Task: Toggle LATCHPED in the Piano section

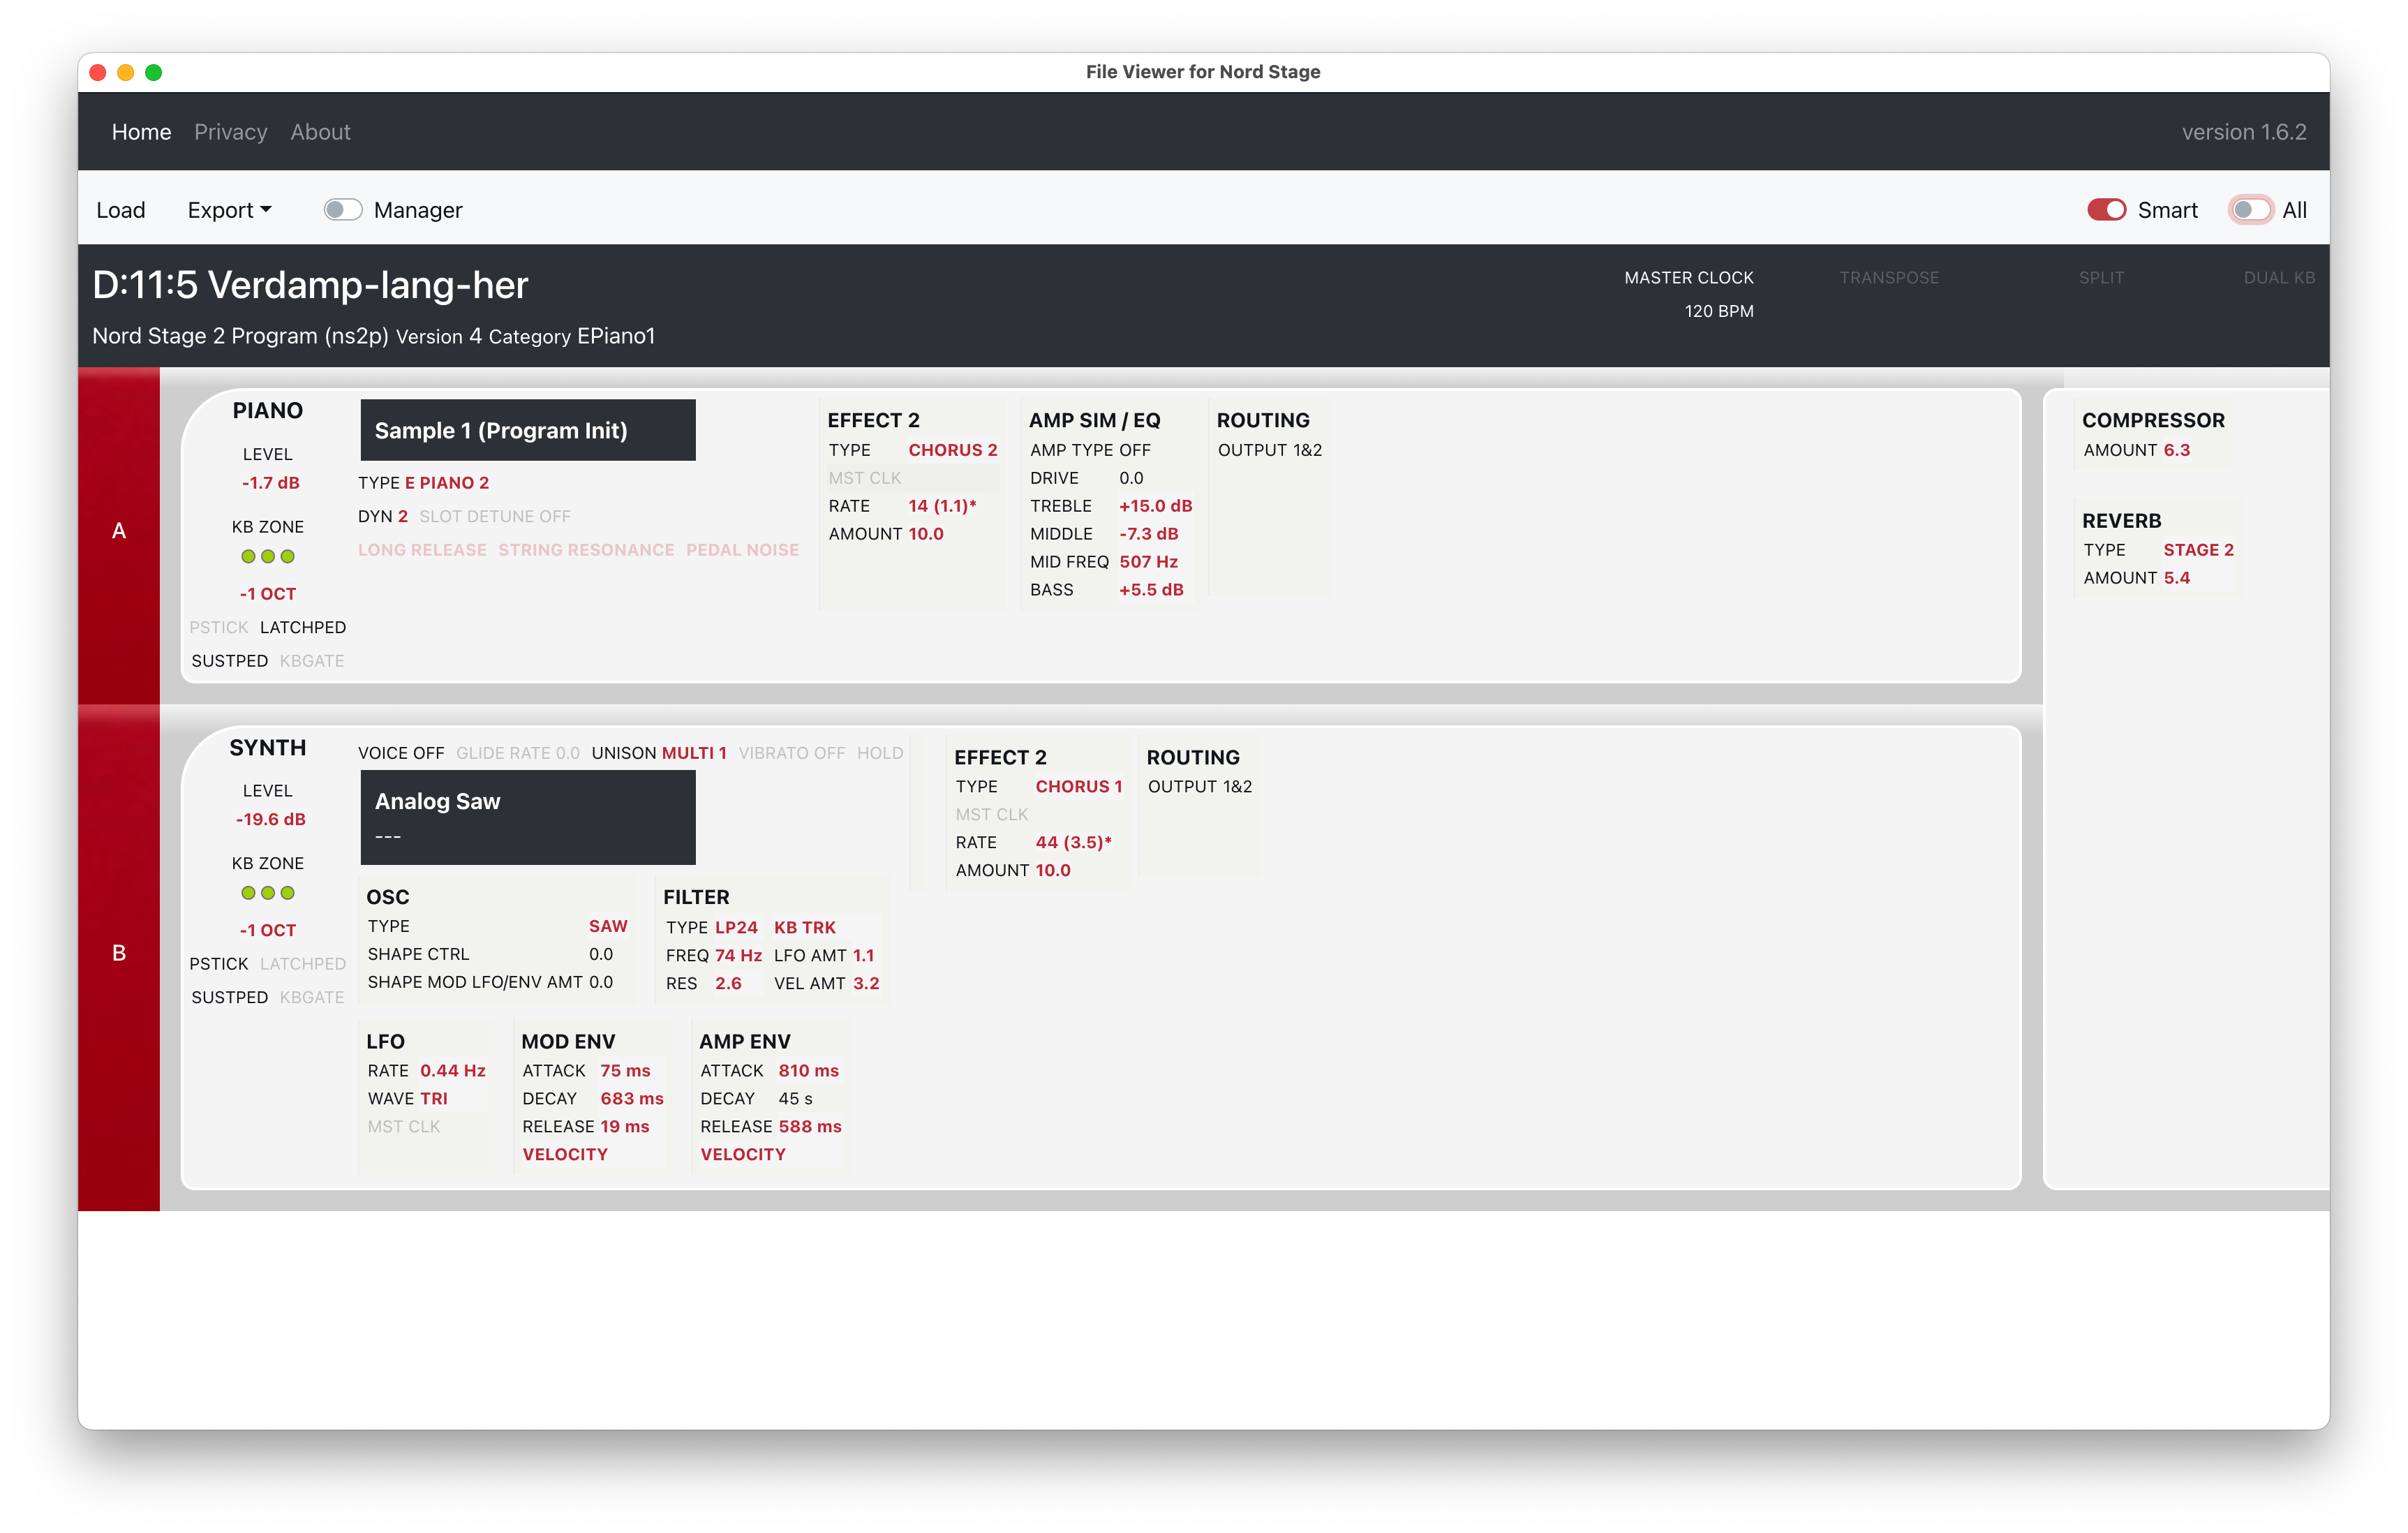Action: pos(303,627)
